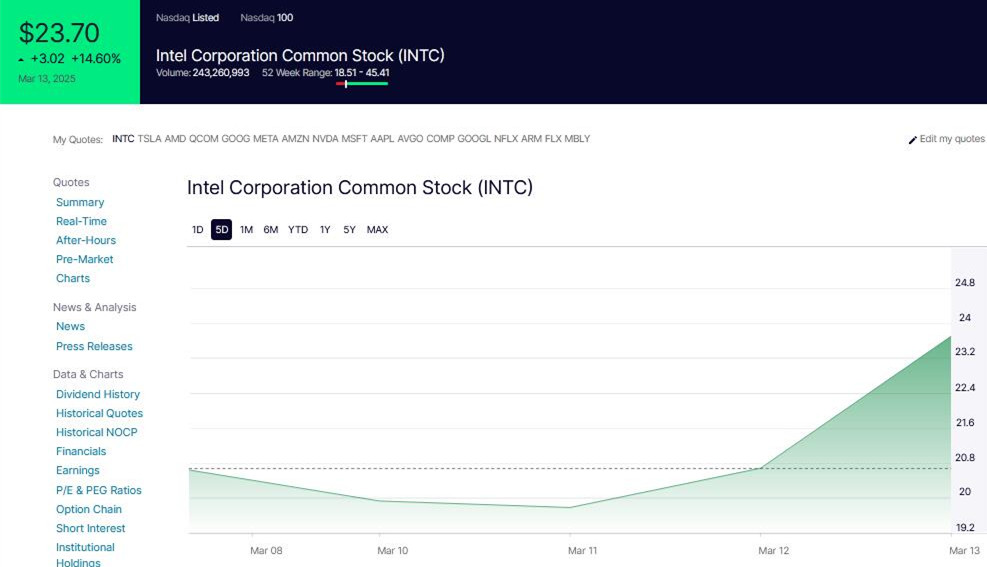Viewport: 987px width, 567px height.
Task: Open the Short Interest page
Action: click(91, 528)
